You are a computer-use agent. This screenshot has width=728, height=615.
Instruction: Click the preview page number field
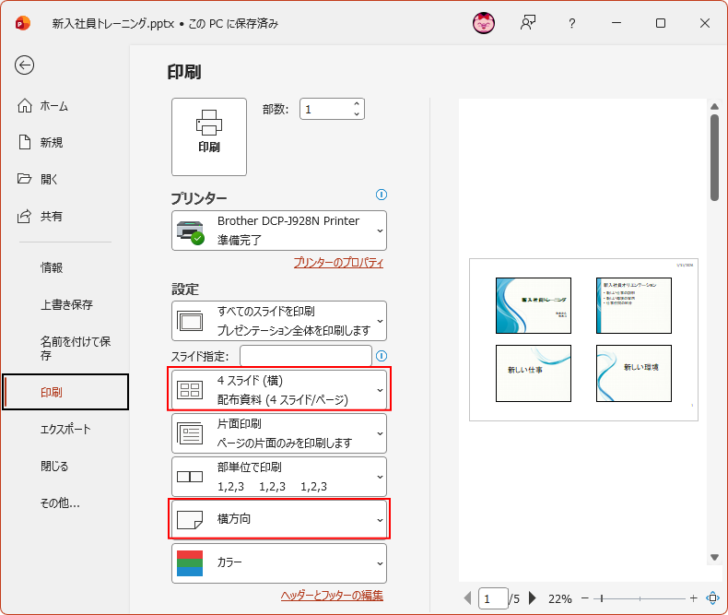493,598
